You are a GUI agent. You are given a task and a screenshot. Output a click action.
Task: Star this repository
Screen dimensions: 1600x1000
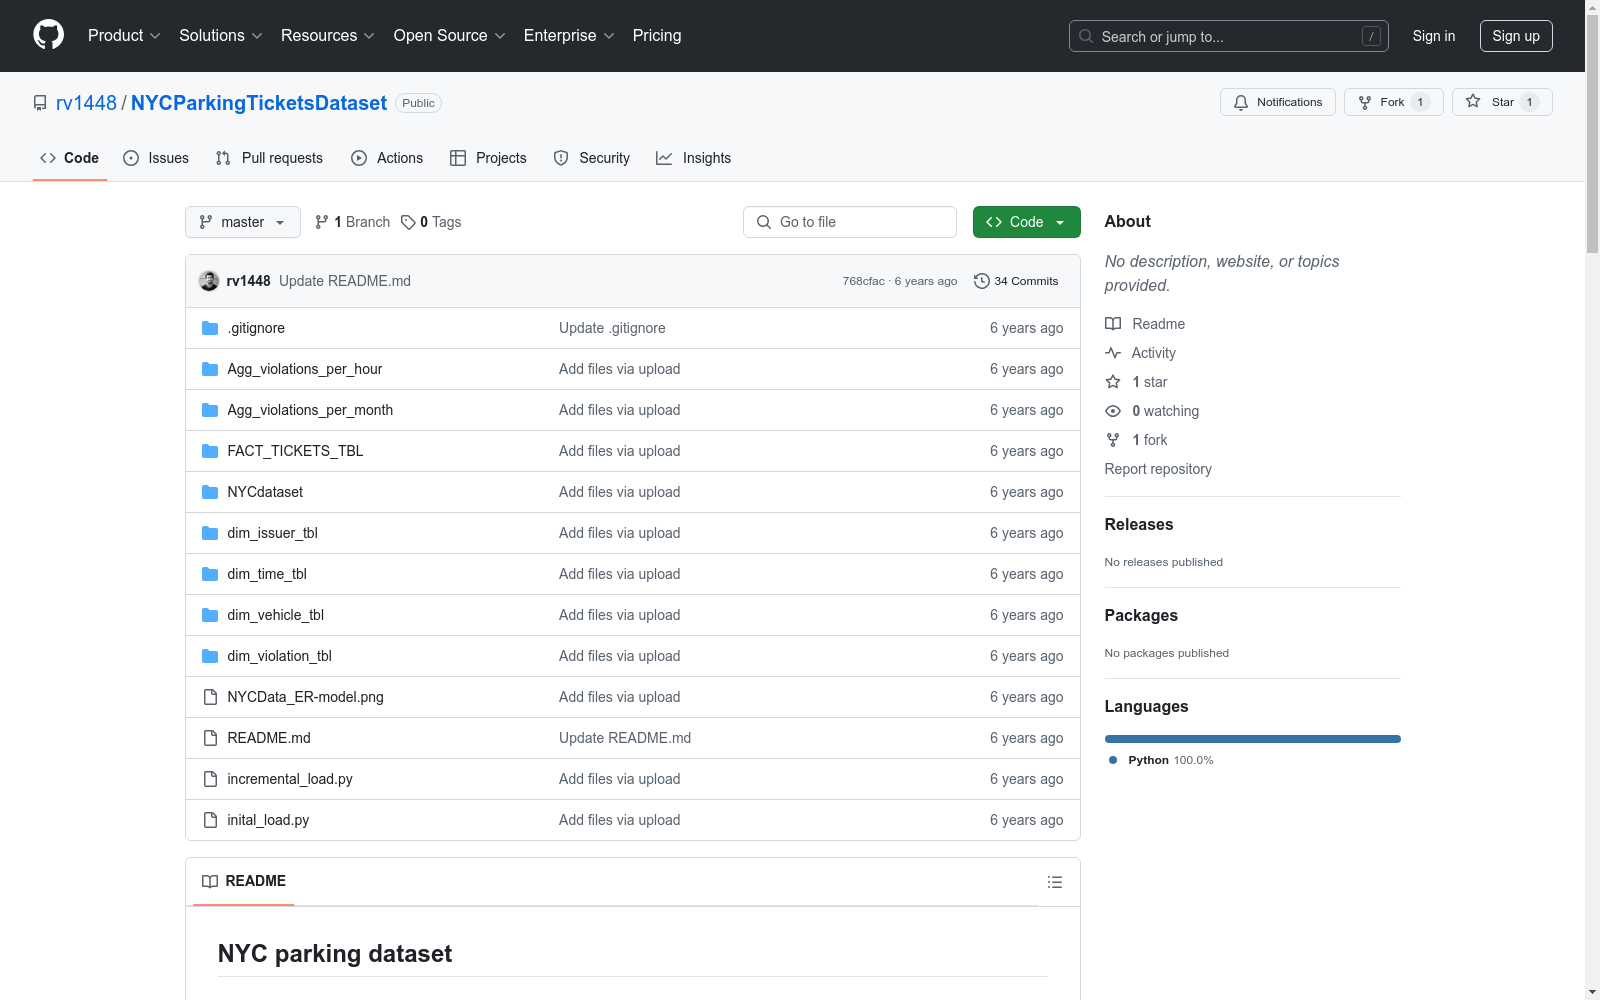(1502, 102)
